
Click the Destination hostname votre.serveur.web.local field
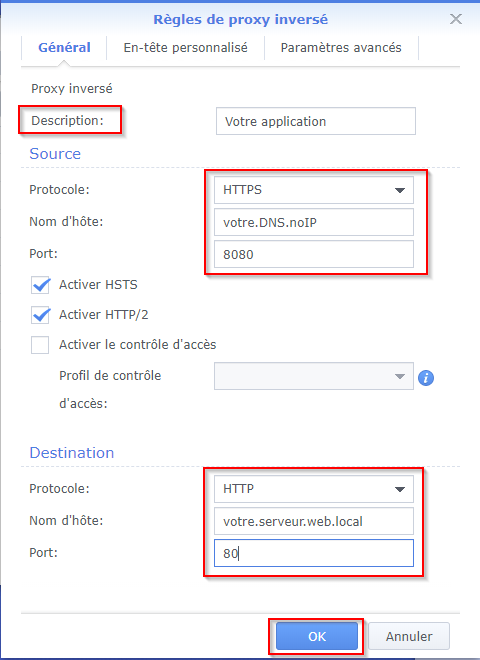click(314, 521)
